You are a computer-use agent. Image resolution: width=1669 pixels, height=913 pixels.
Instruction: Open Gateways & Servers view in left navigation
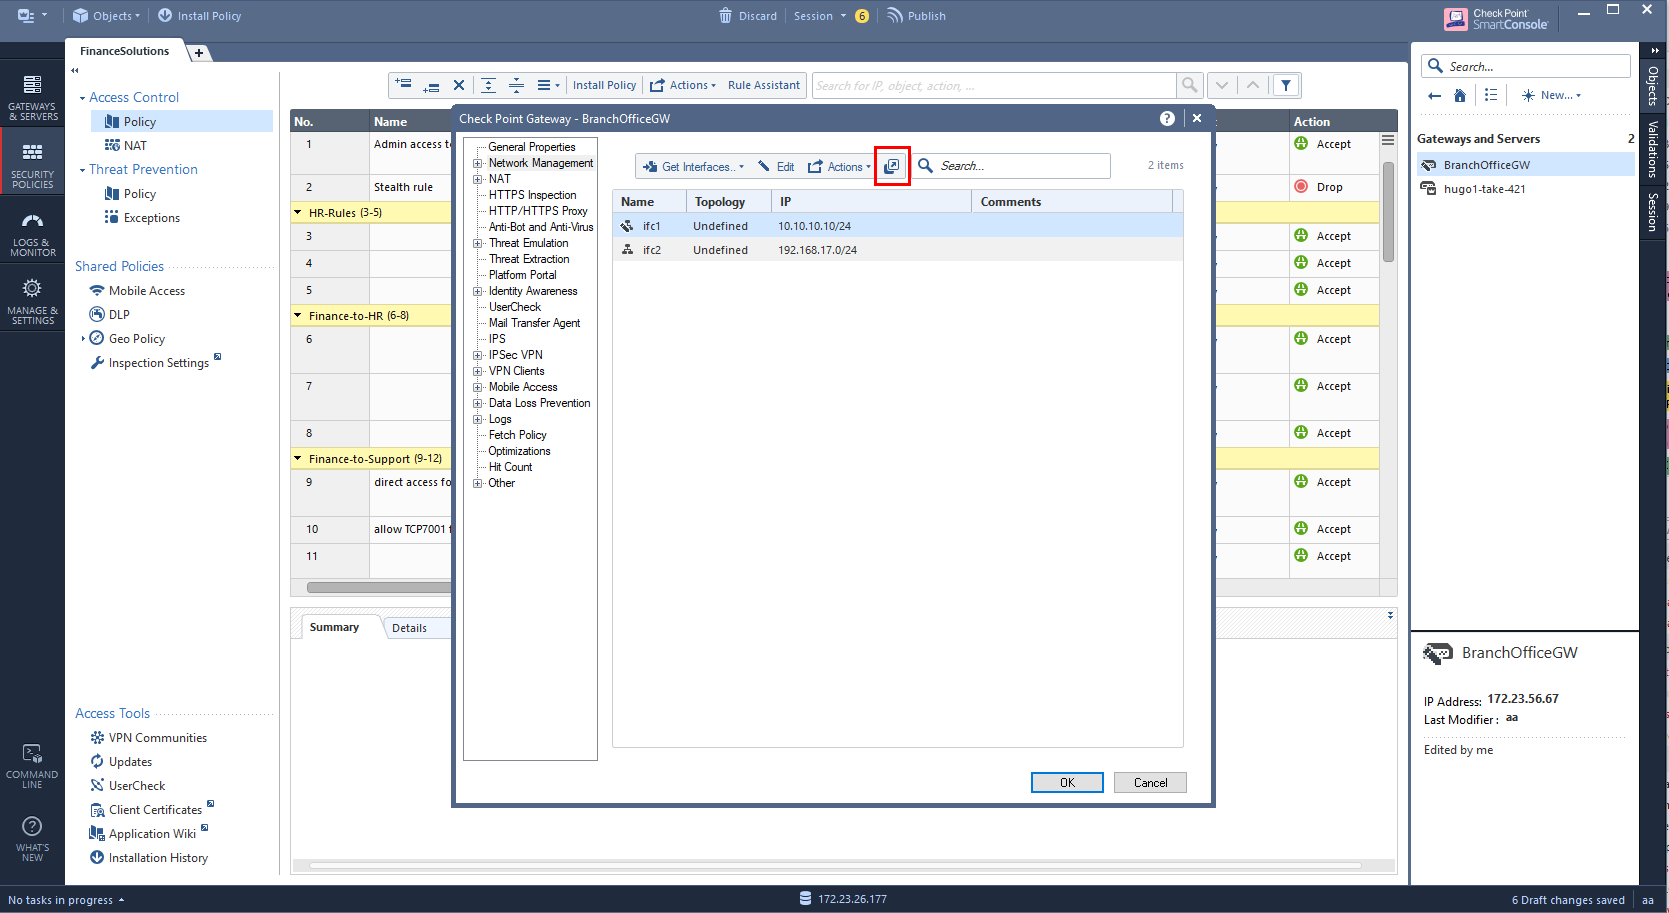tap(32, 98)
